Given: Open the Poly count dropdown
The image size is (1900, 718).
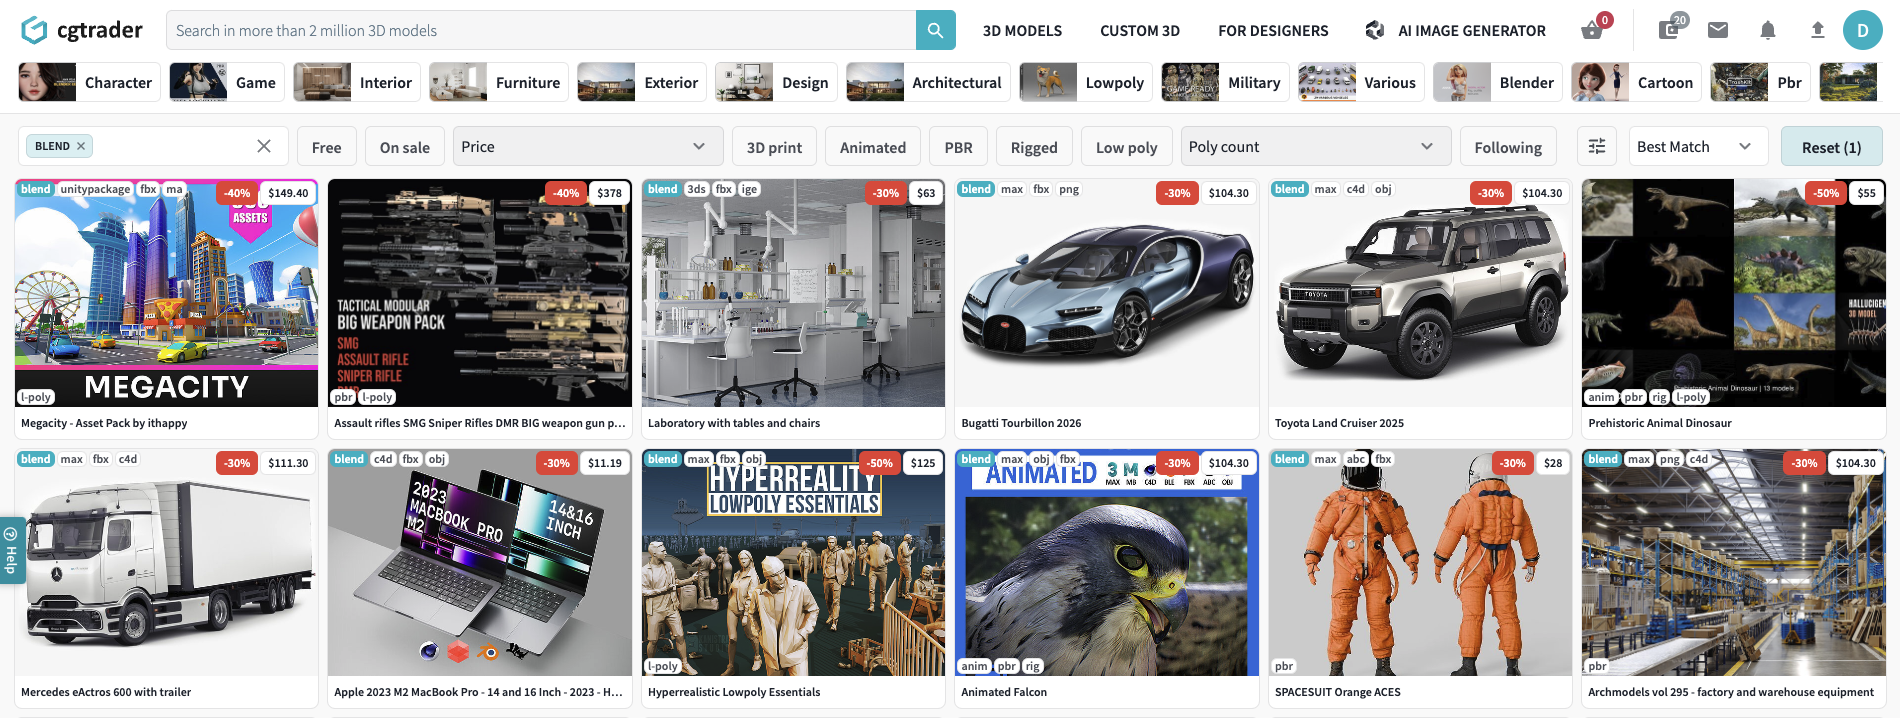Looking at the screenshot, I should click(x=1316, y=146).
